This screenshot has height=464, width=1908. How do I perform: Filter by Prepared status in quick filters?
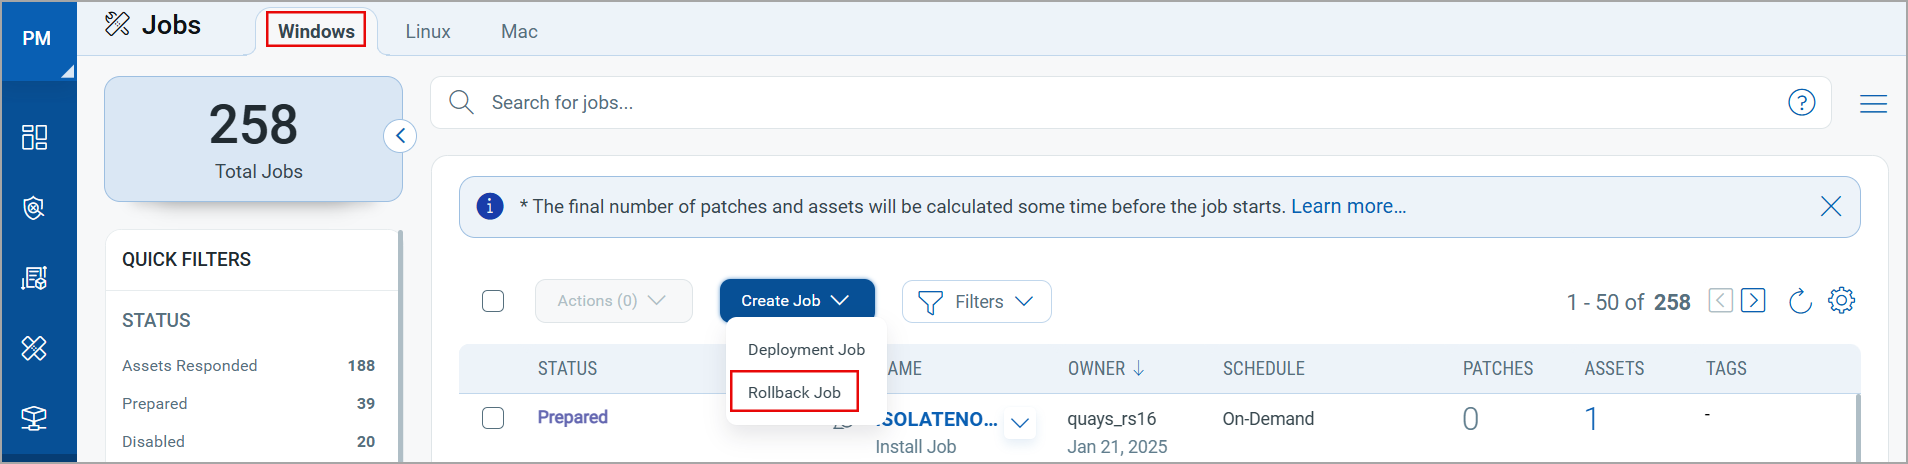[x=248, y=404]
